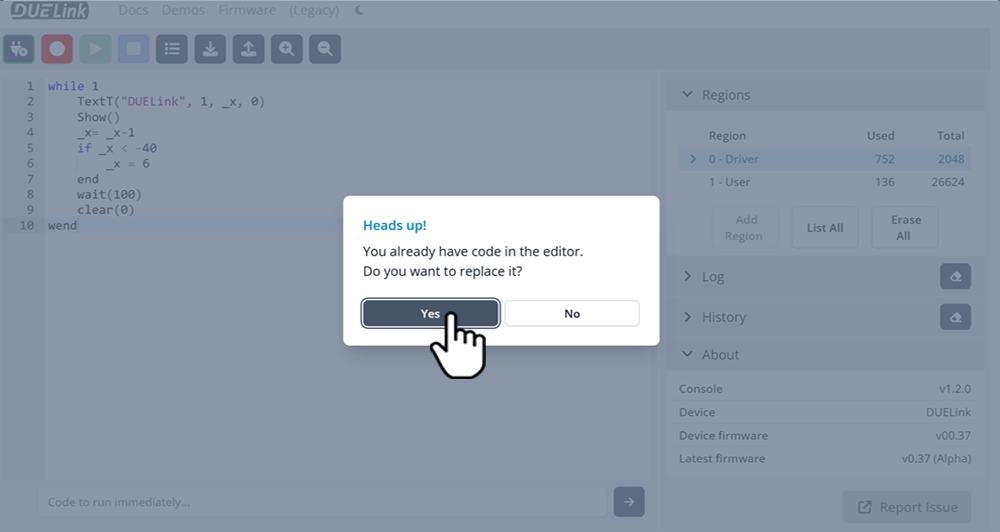Viewport: 1000px width, 532px height.
Task: Collapse the Regions panel
Action: pyautogui.click(x=687, y=95)
